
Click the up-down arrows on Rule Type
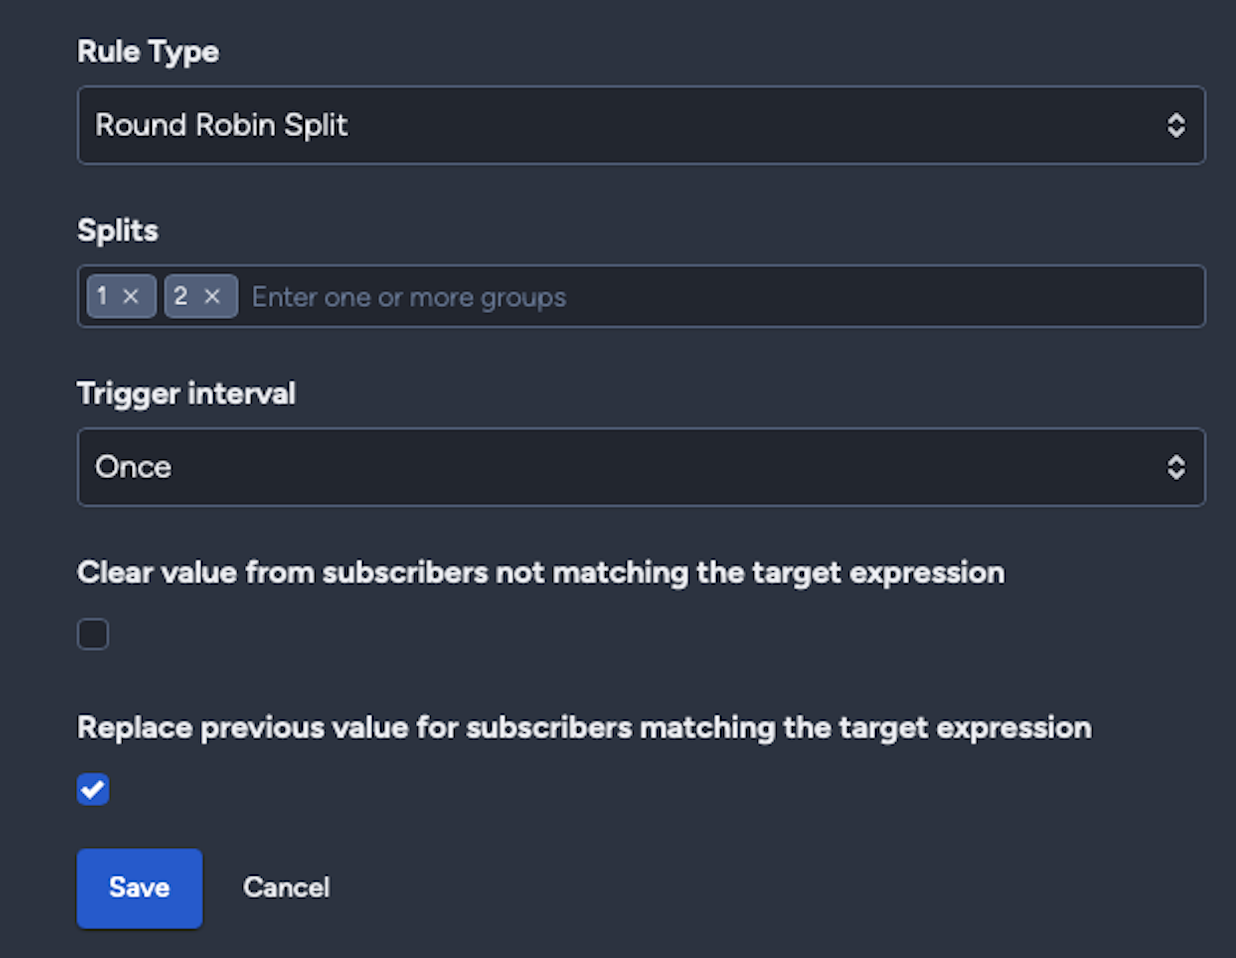1176,125
